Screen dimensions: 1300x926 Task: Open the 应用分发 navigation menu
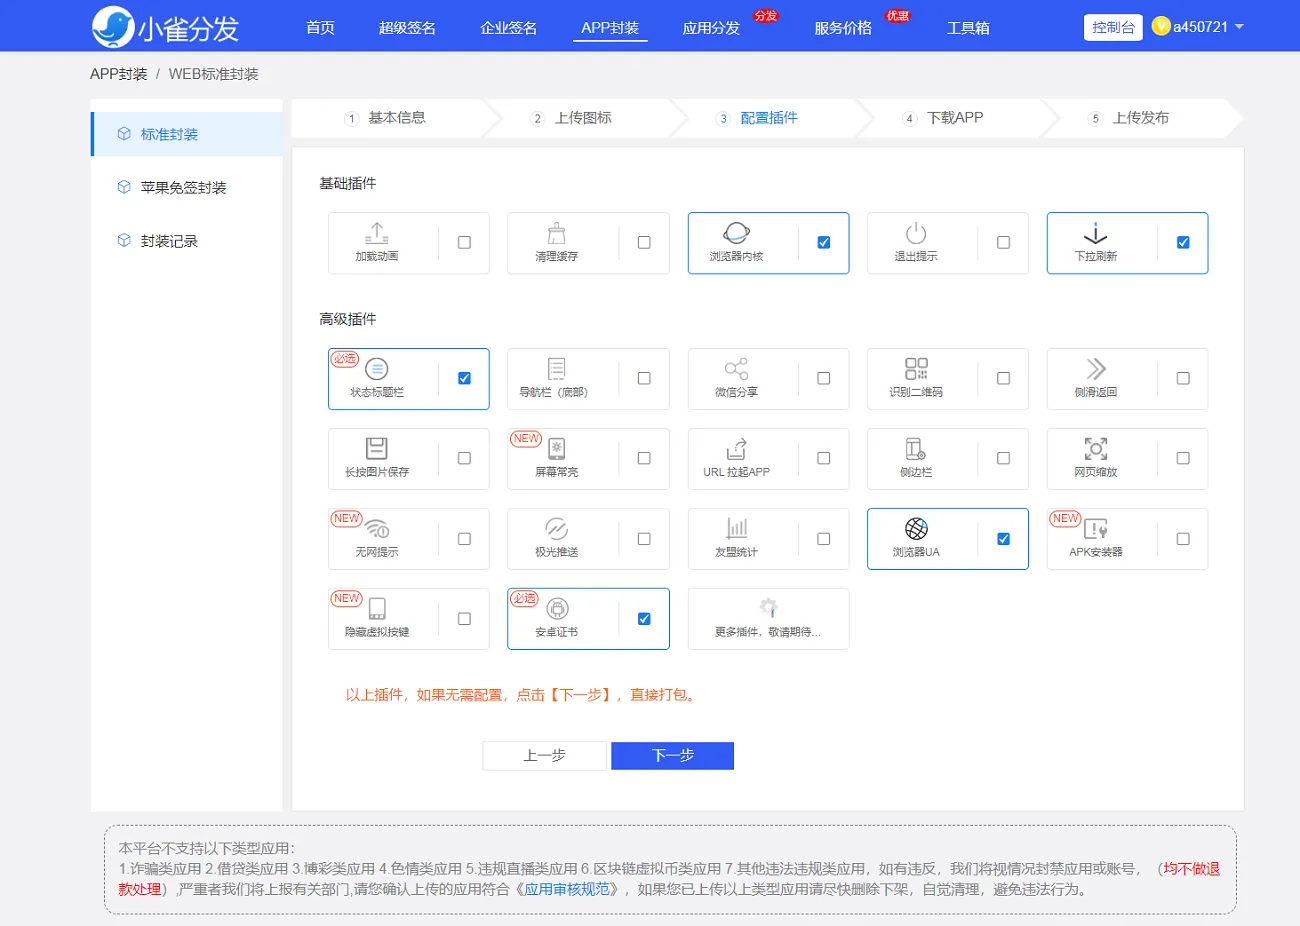coord(711,28)
